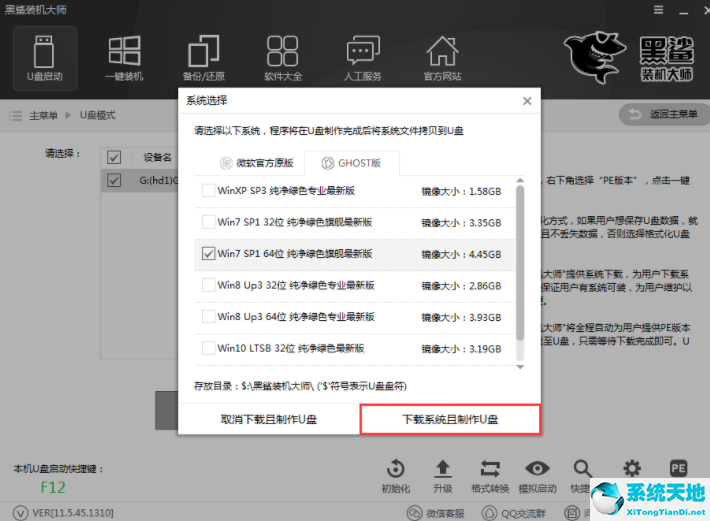This screenshot has height=521, width=710.
Task: Click the F12 hotkey text
Action: coord(53,488)
